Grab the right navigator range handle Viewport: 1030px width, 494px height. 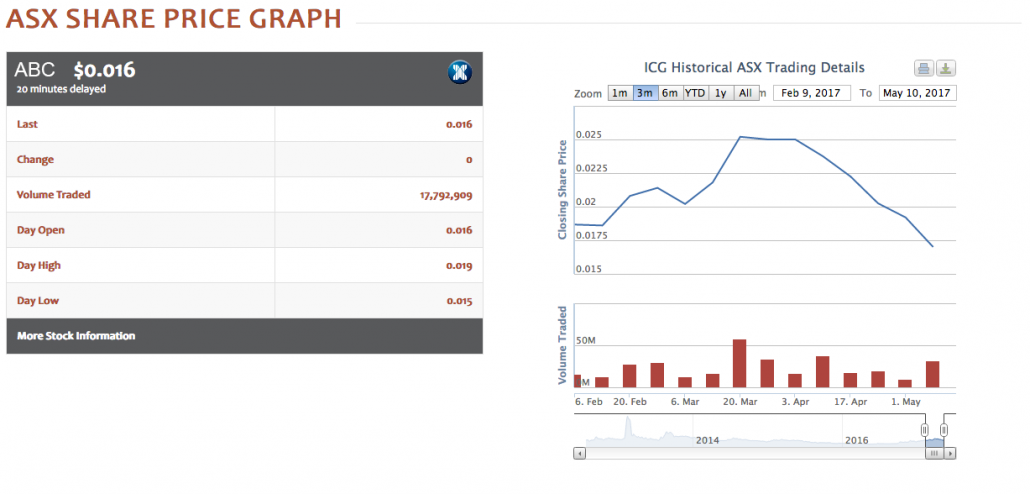[944, 430]
